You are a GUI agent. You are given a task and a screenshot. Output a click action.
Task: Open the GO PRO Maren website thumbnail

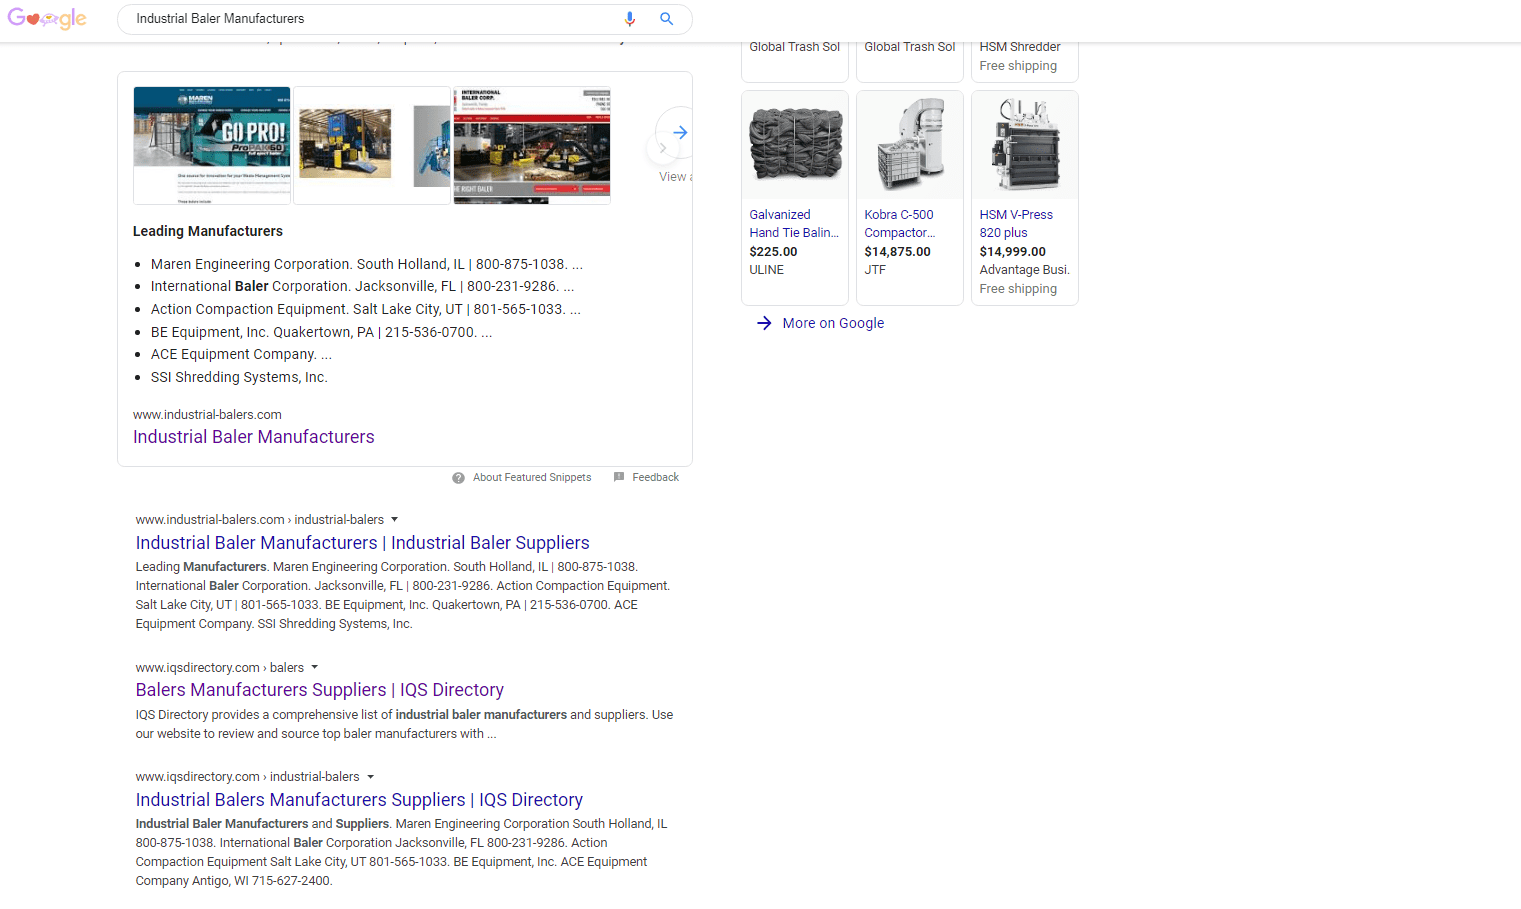pos(212,145)
